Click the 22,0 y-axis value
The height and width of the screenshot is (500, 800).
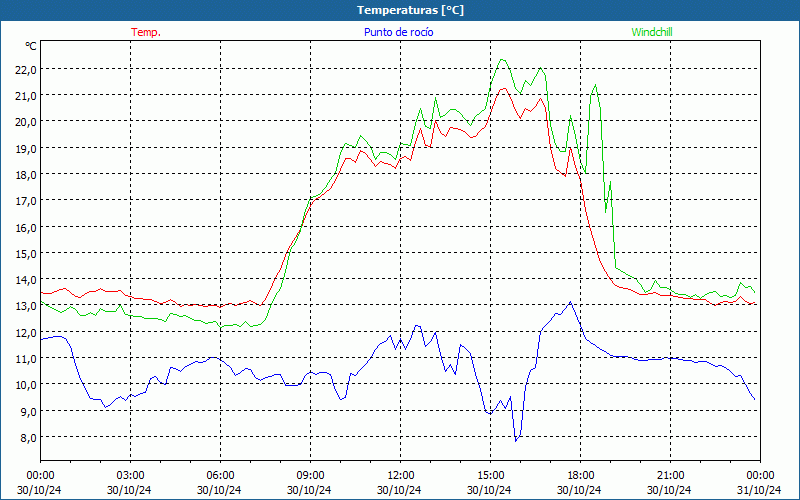coord(26,69)
